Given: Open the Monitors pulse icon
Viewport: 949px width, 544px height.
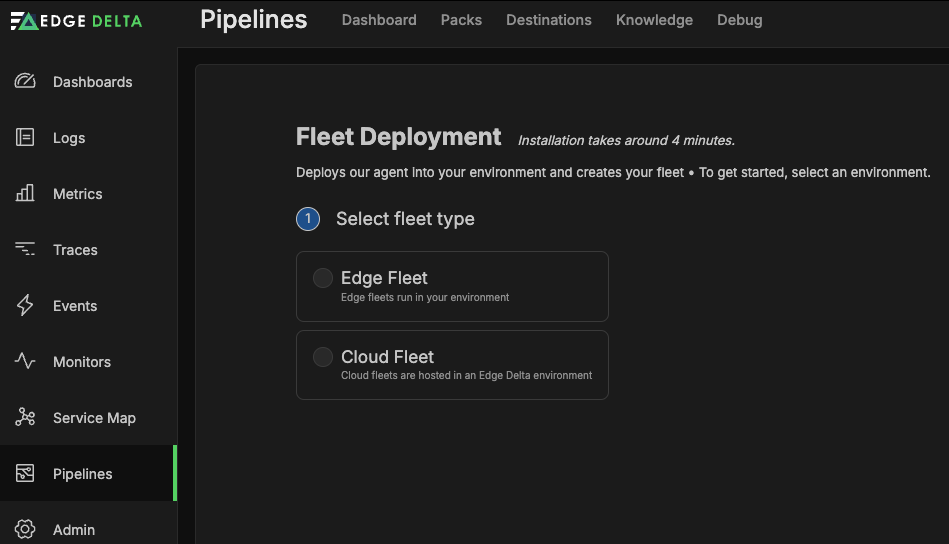Looking at the screenshot, I should [25, 362].
